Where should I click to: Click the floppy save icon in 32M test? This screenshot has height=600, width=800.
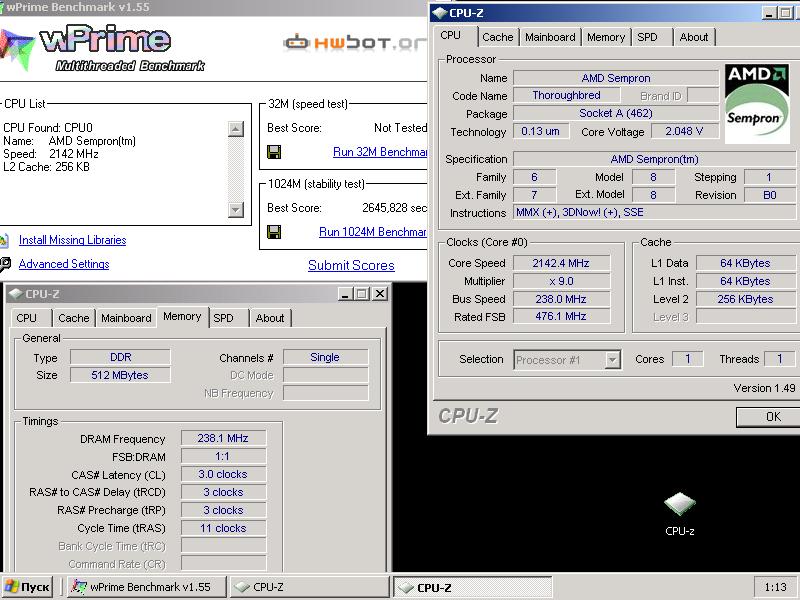point(274,152)
